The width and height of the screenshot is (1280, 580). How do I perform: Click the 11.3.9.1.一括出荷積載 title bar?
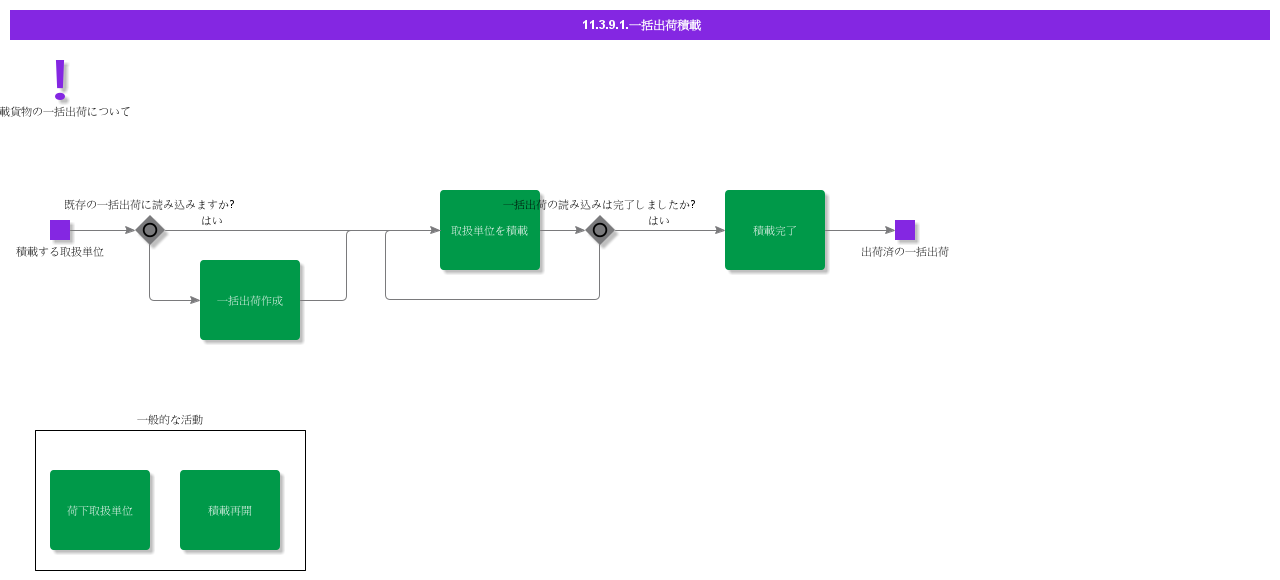640,25
